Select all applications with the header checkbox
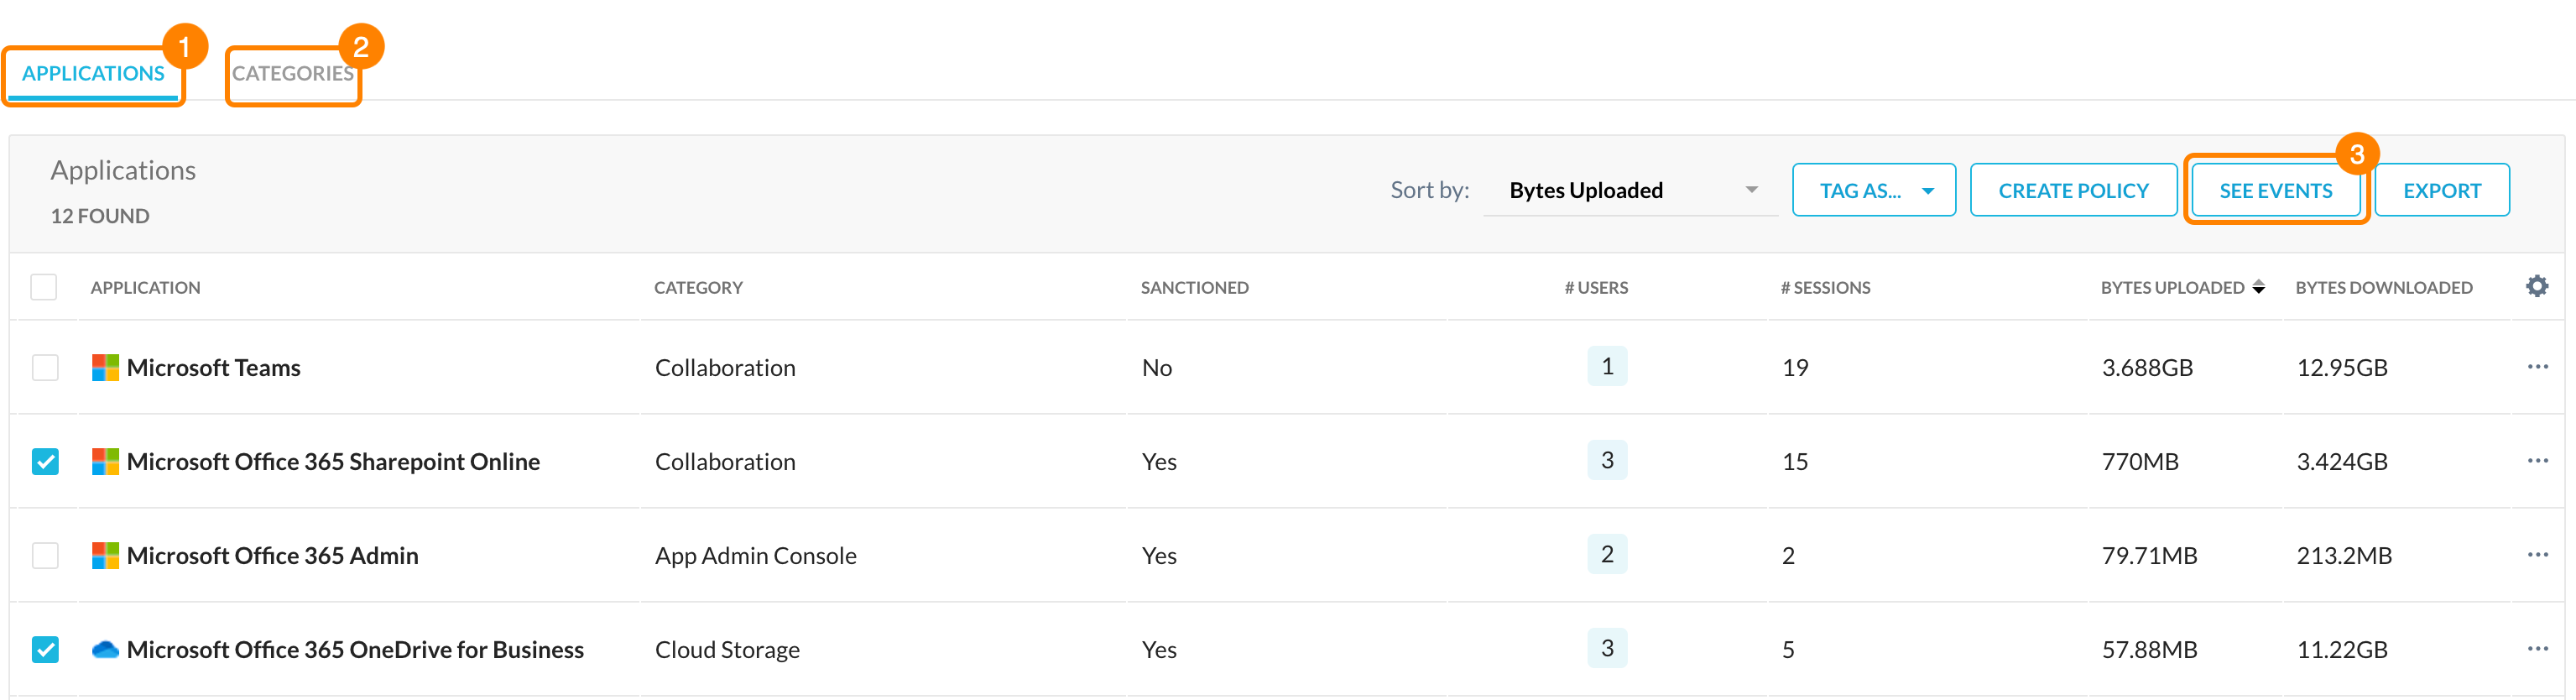 point(44,287)
